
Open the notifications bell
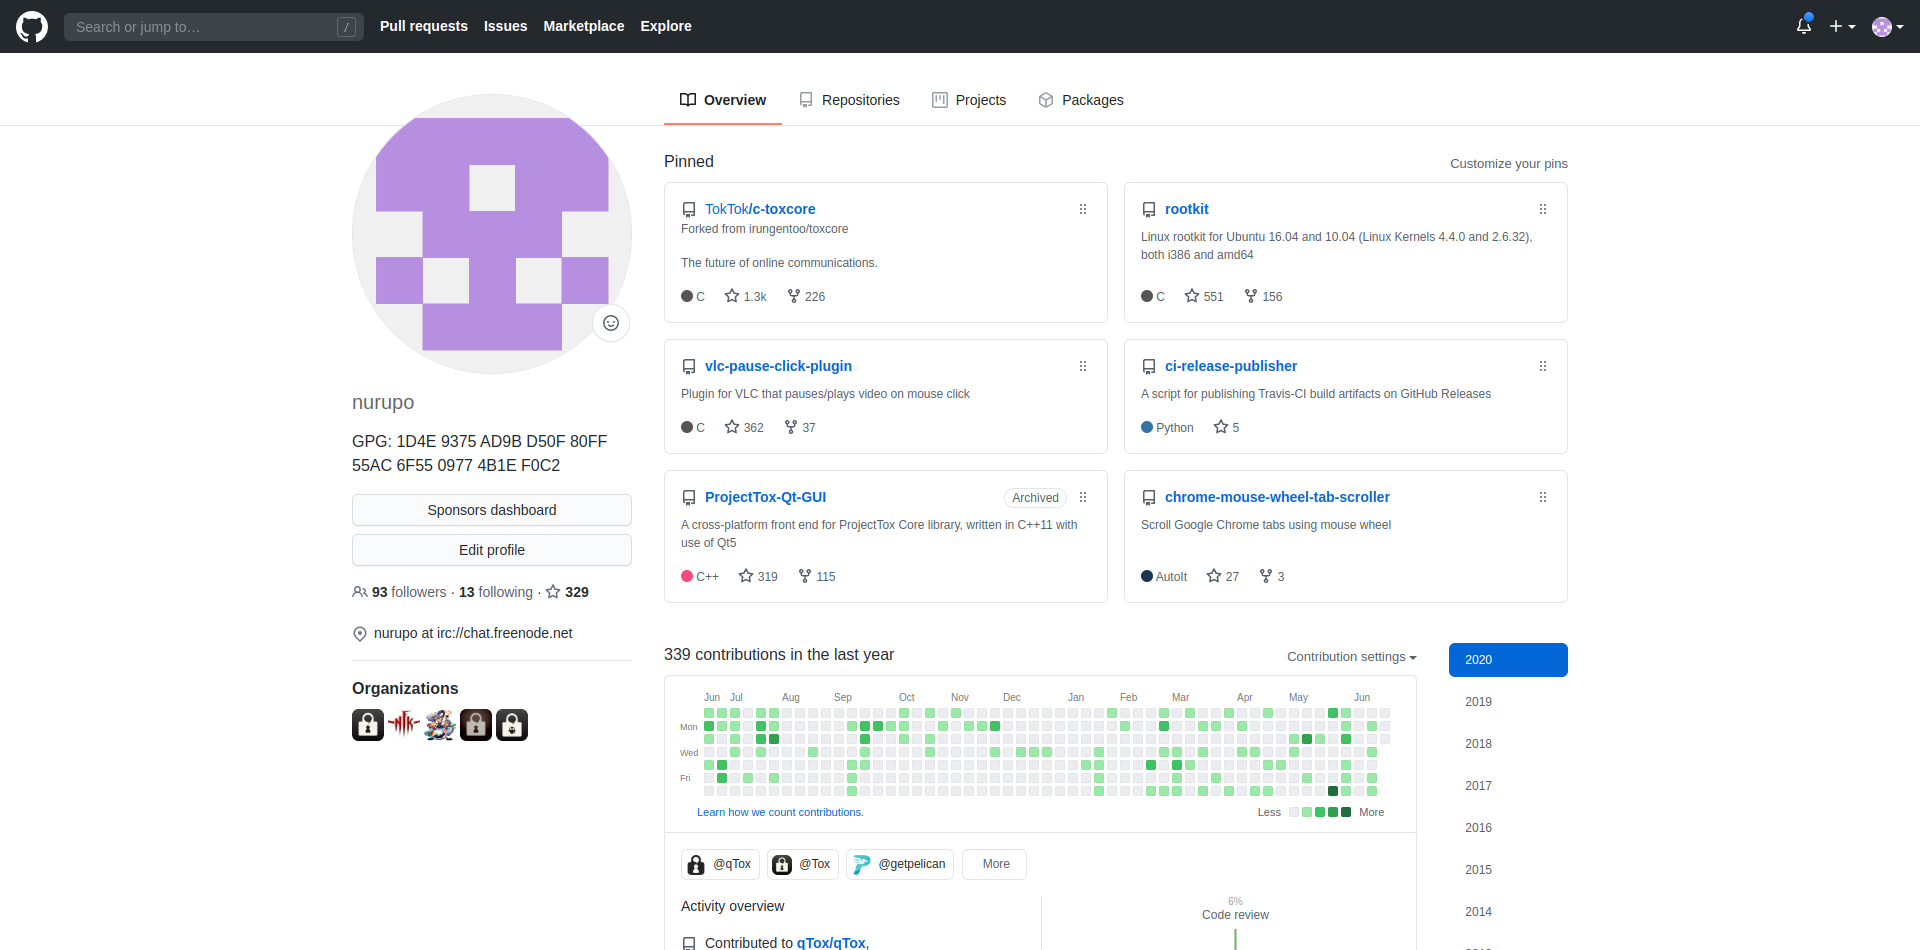point(1803,26)
